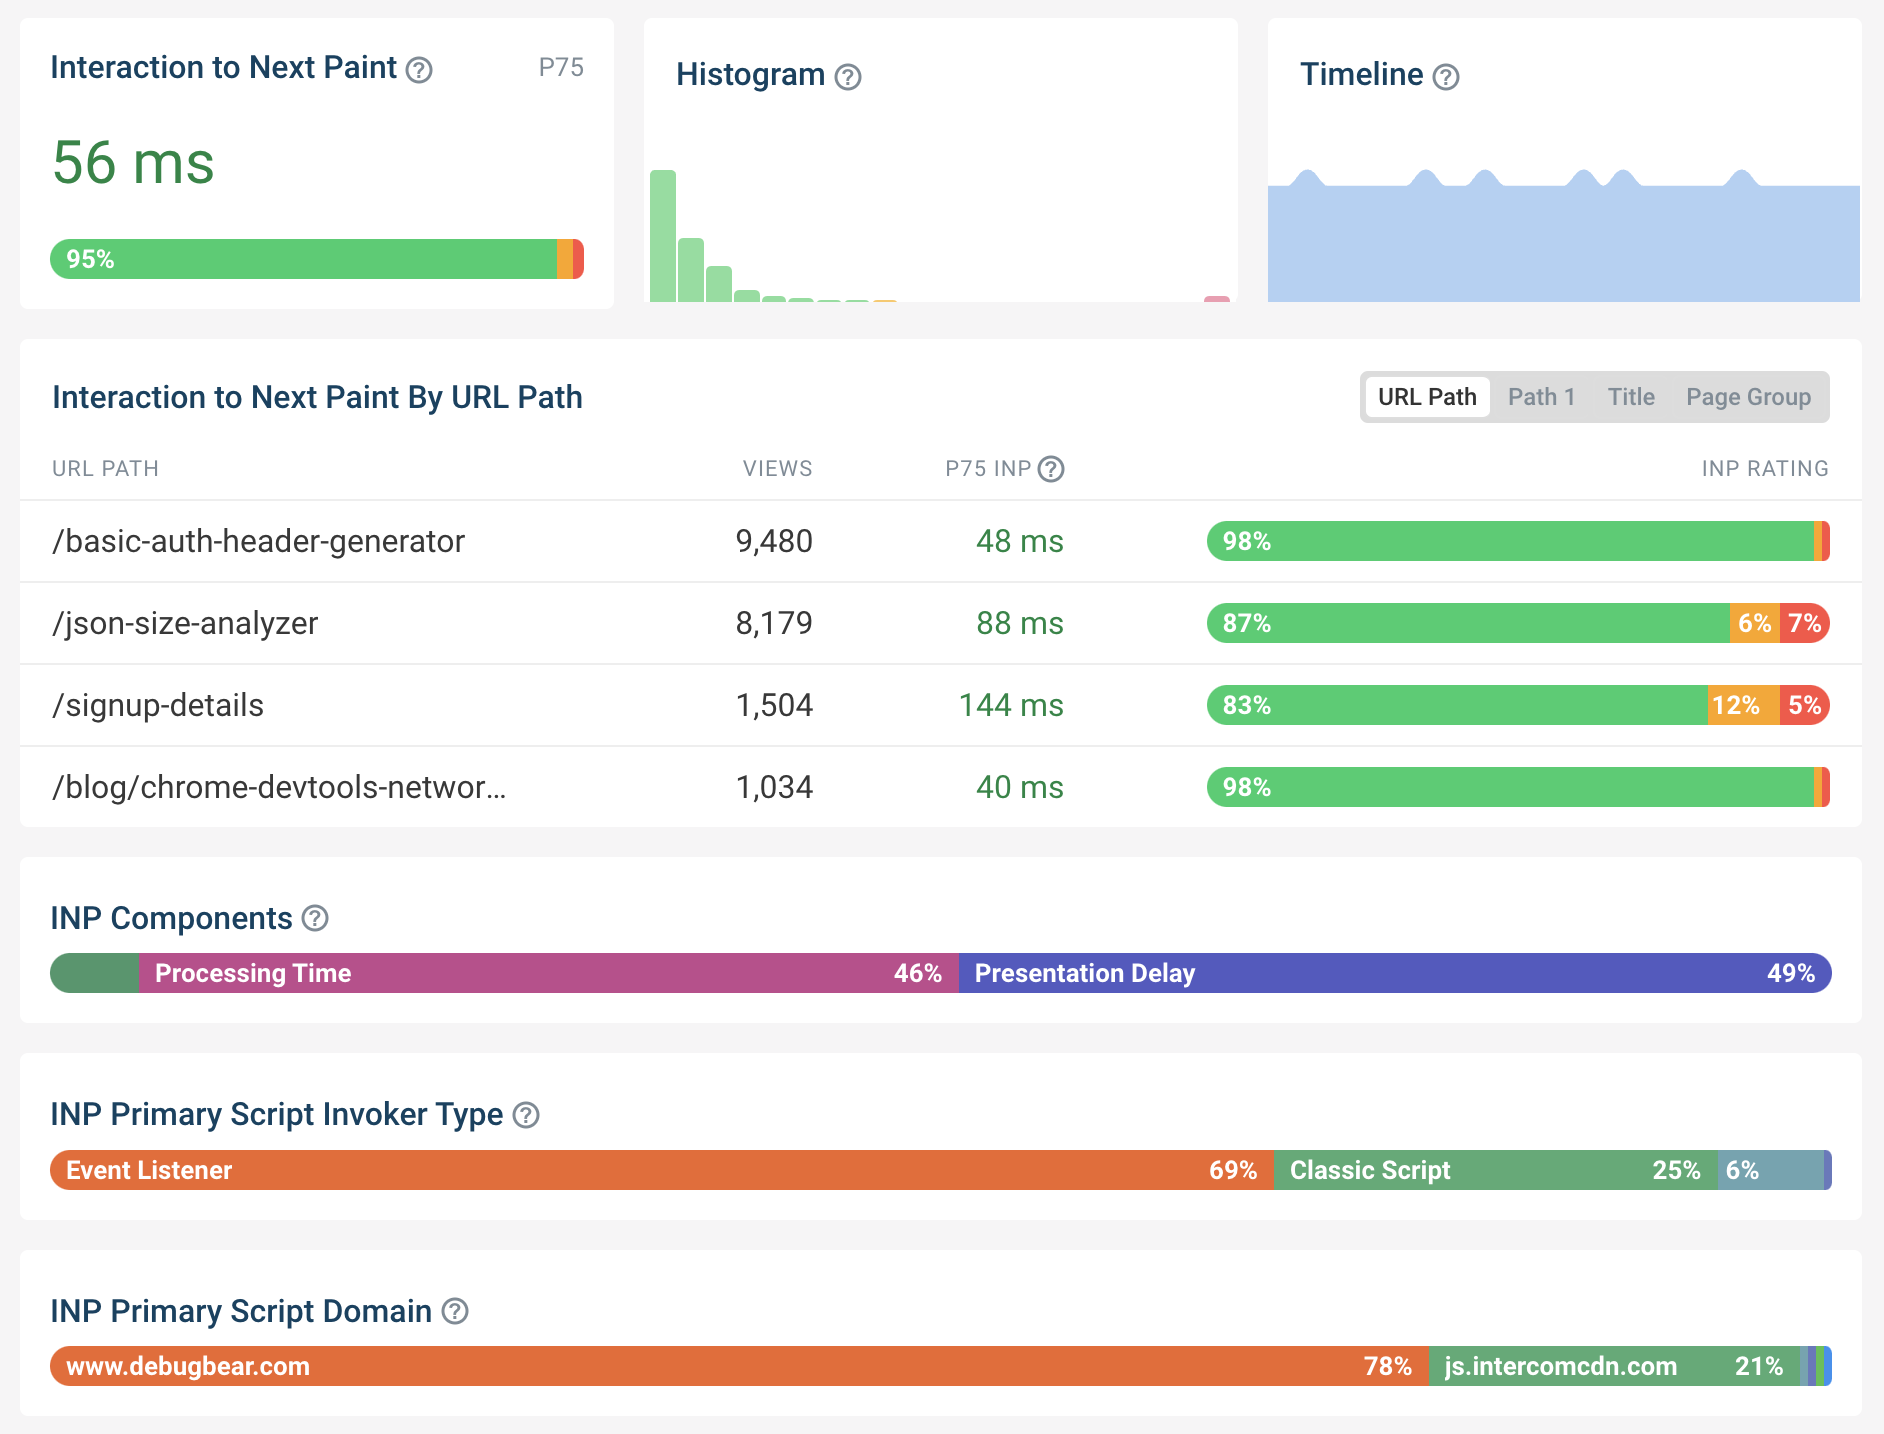Click the green input delay segment in INP Components
1884x1434 pixels.
point(95,973)
